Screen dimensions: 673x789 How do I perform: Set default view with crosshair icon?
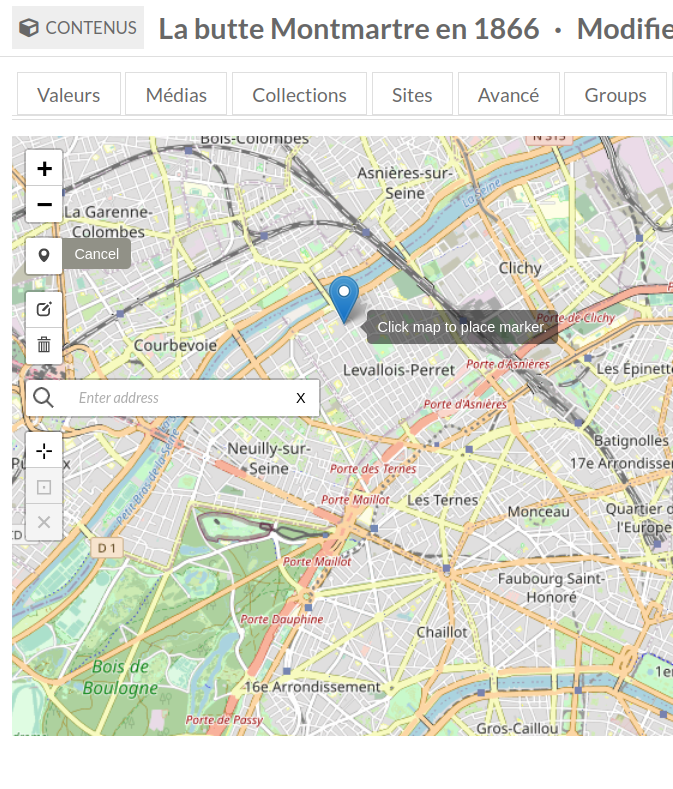point(44,450)
